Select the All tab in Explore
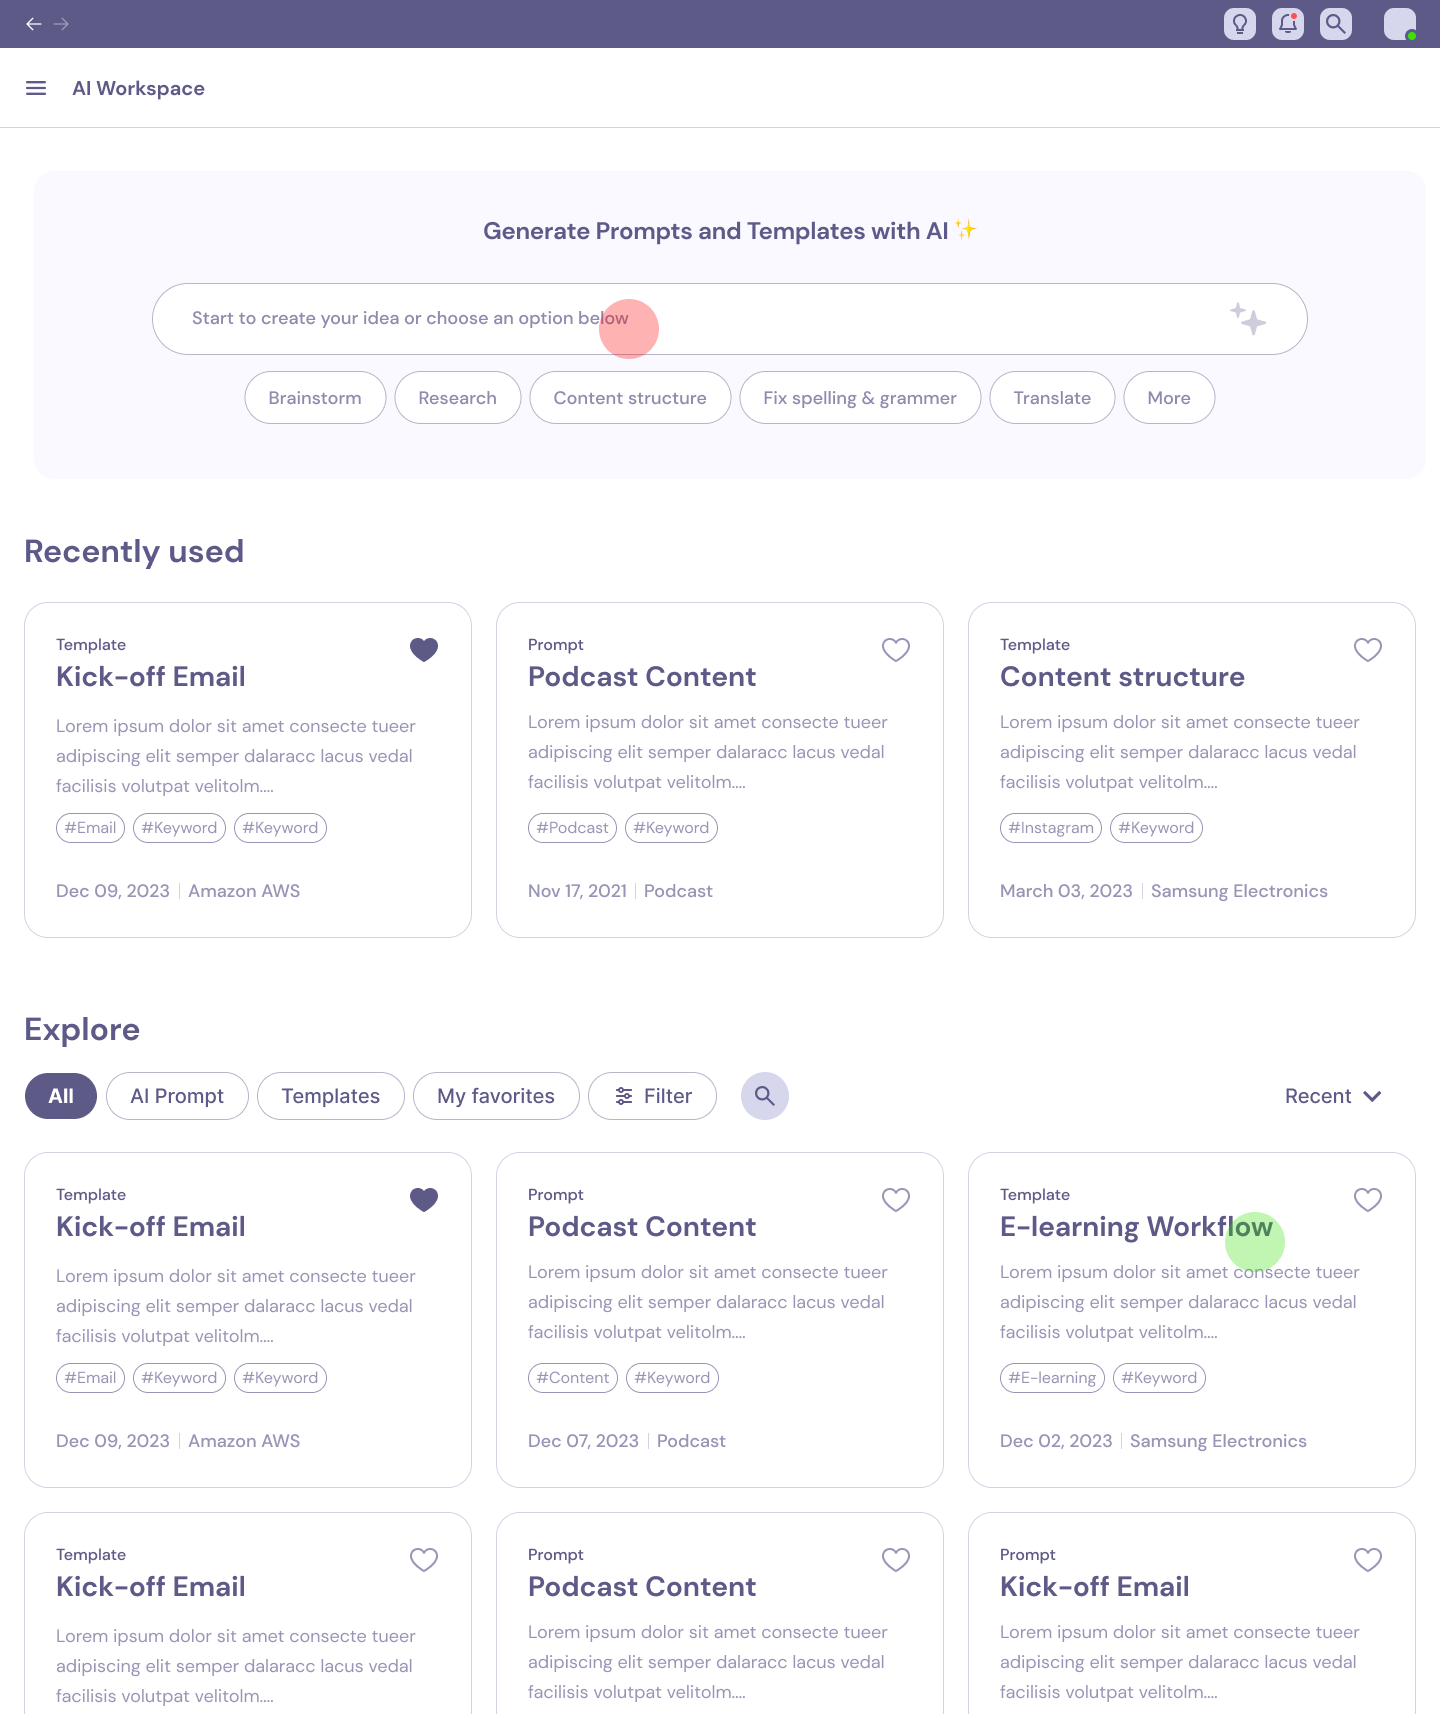Image resolution: width=1440 pixels, height=1714 pixels. [x=61, y=1096]
